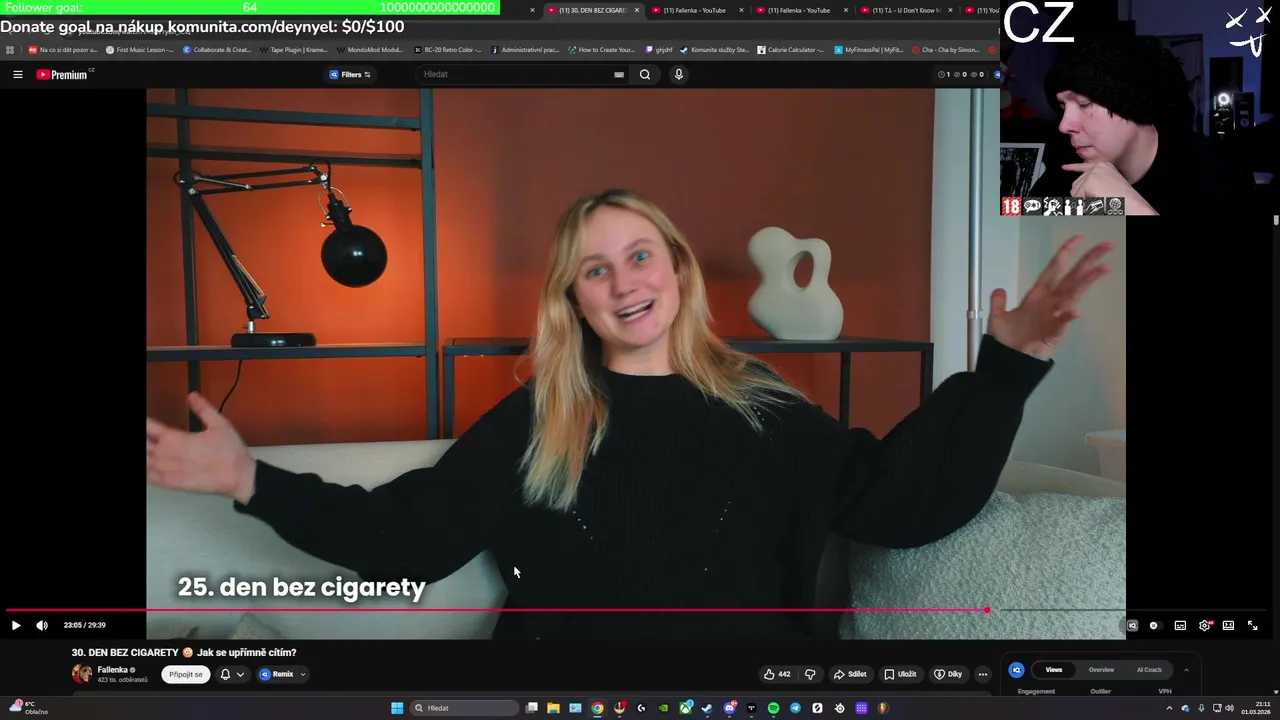Click the main page scrollbar thumb
The height and width of the screenshot is (720, 1280).
pos(1275,220)
